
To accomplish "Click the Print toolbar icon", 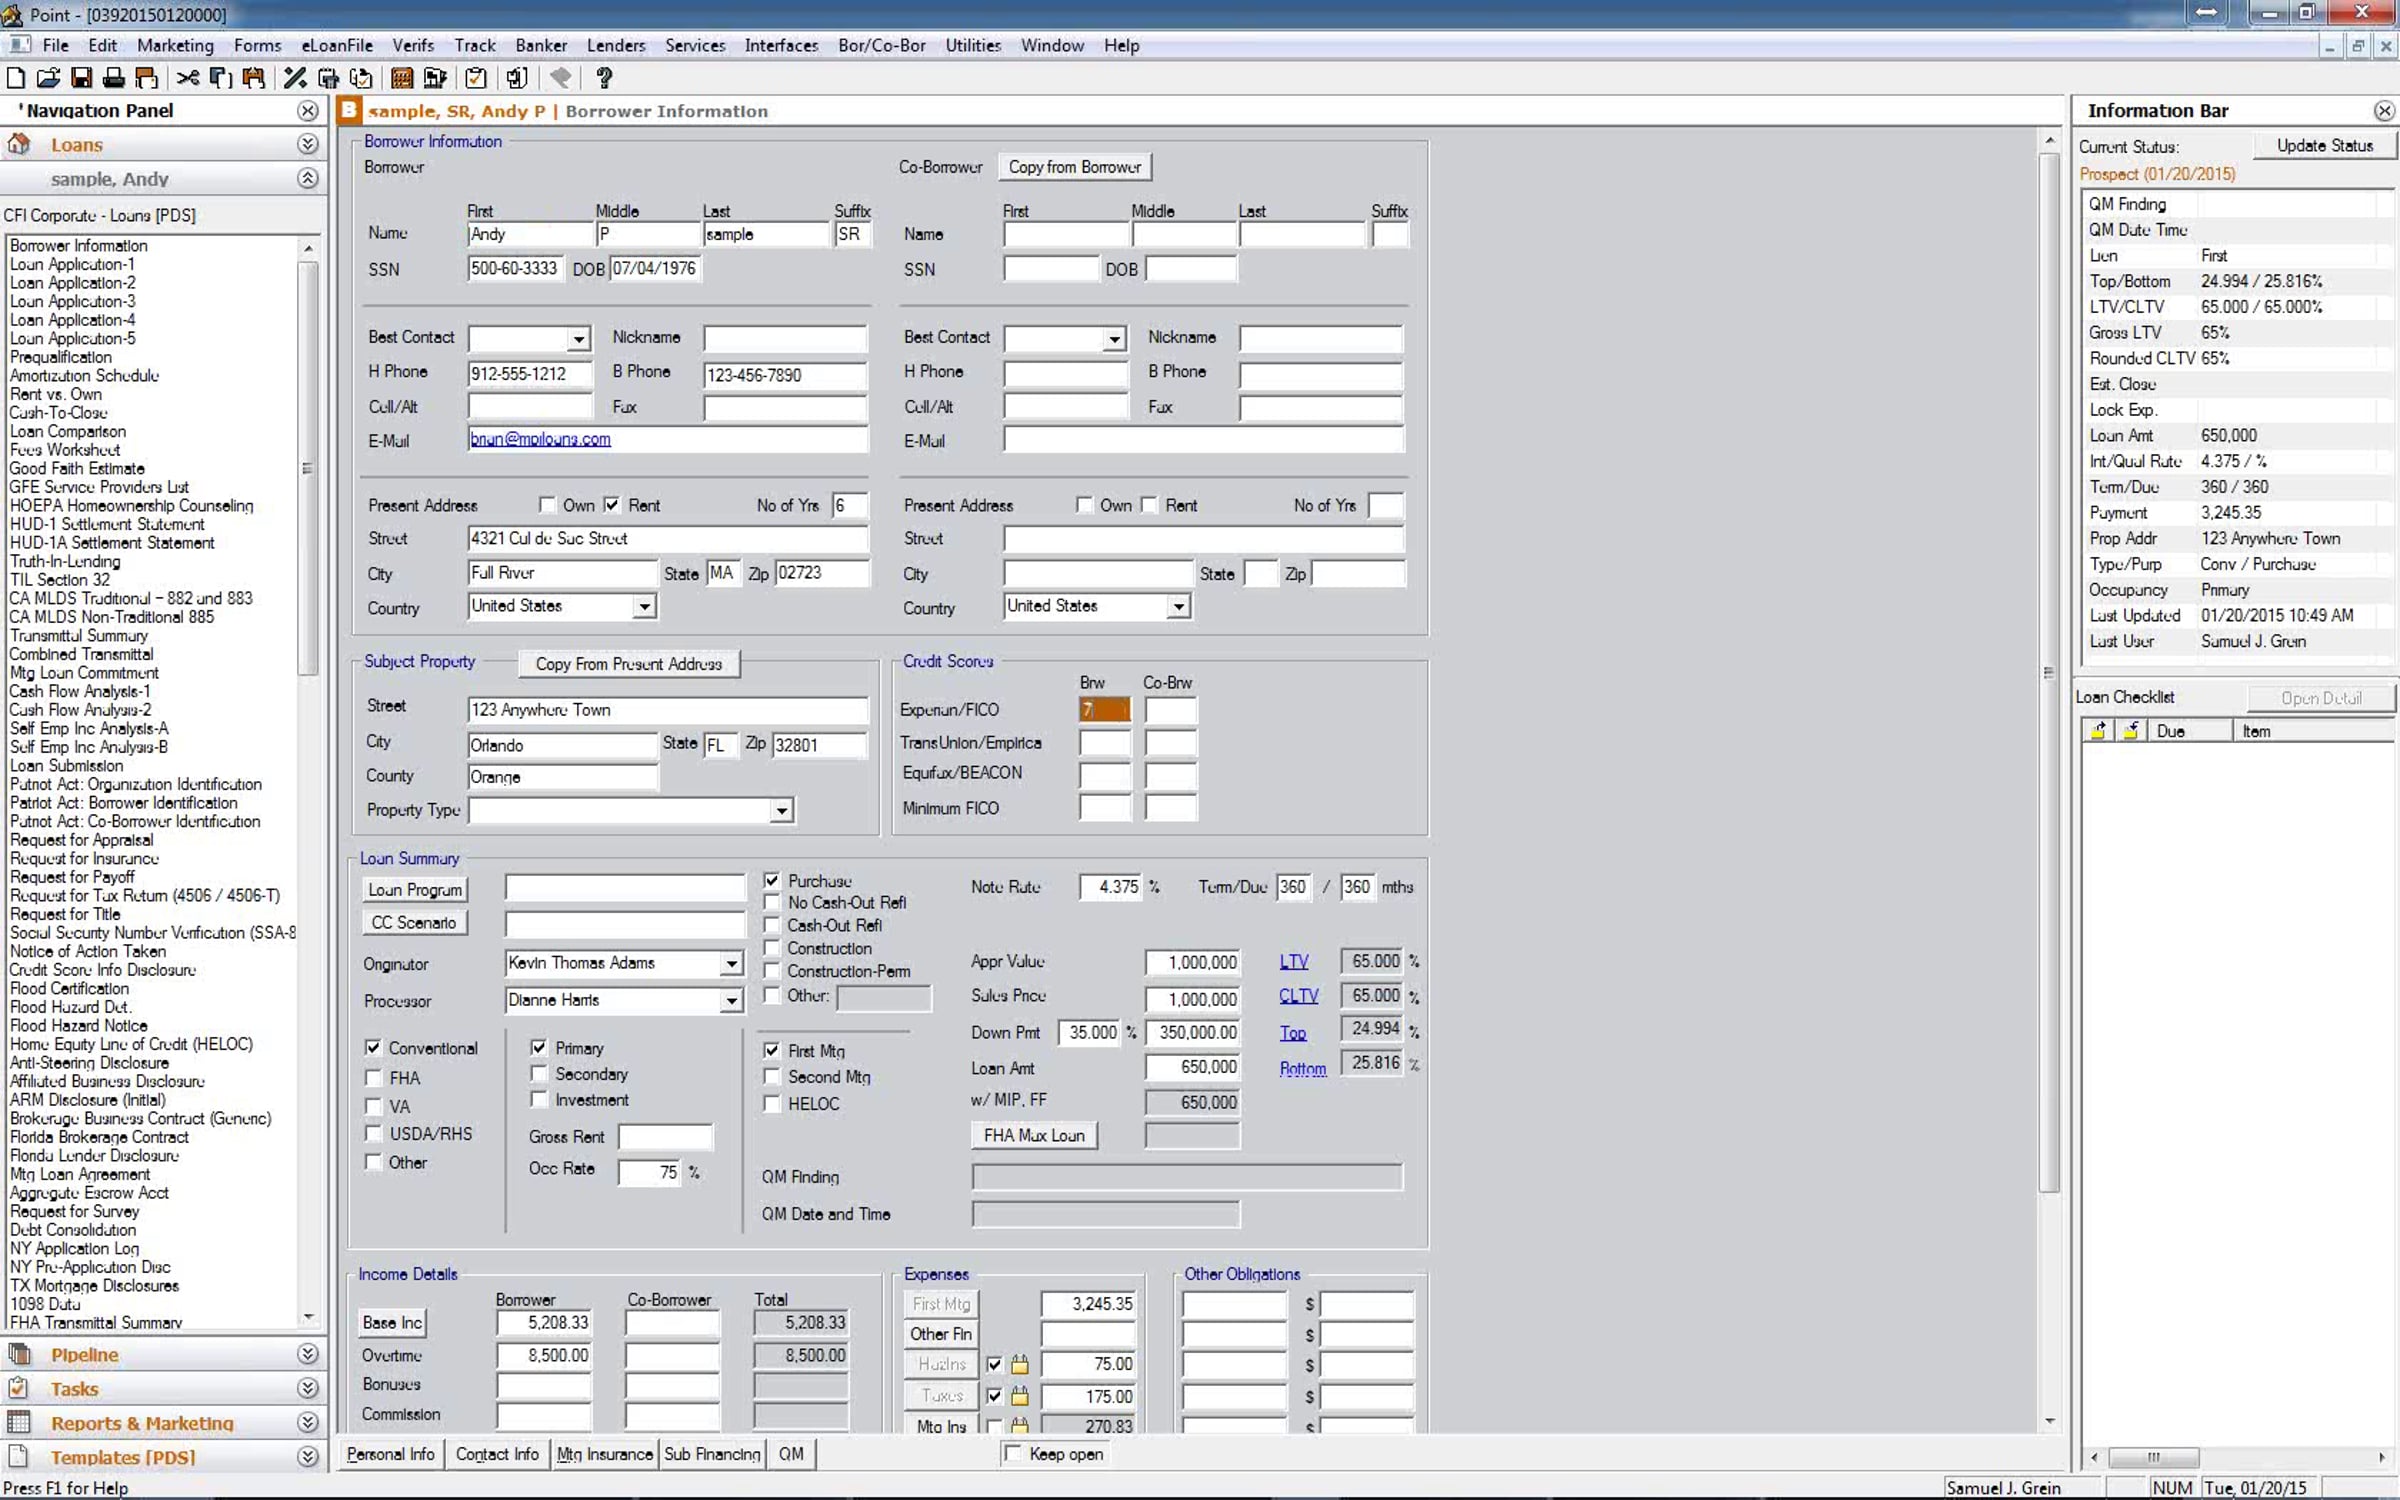I will coord(114,78).
